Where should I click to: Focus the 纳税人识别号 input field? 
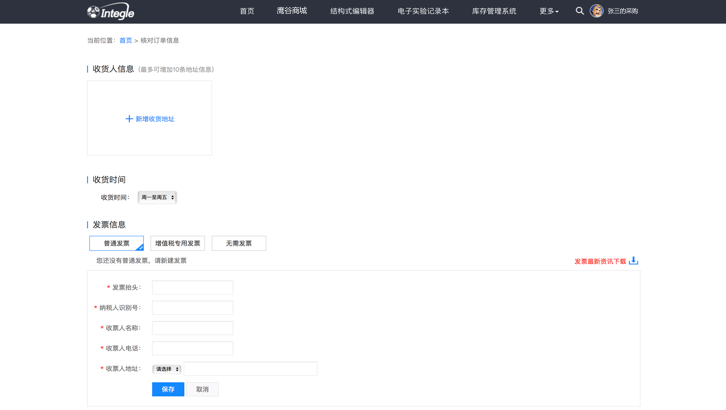(x=192, y=308)
